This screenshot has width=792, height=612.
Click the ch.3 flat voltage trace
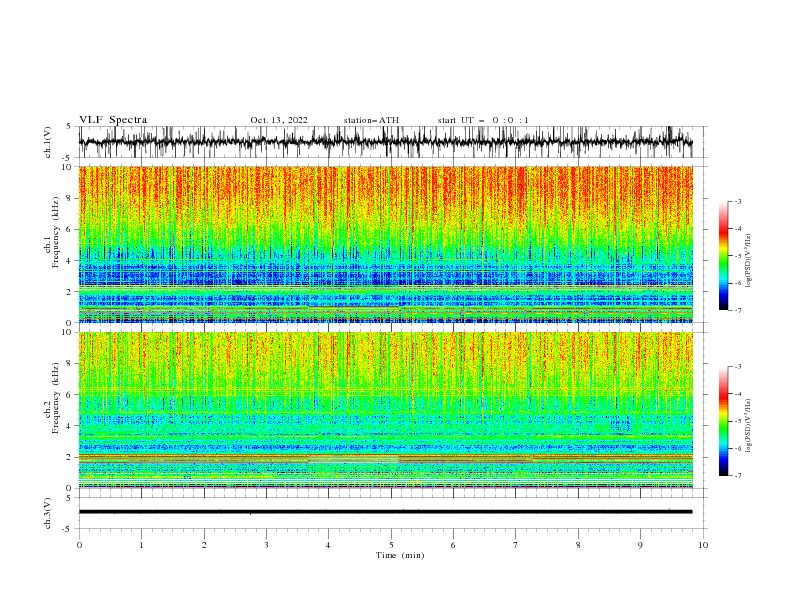click(385, 512)
